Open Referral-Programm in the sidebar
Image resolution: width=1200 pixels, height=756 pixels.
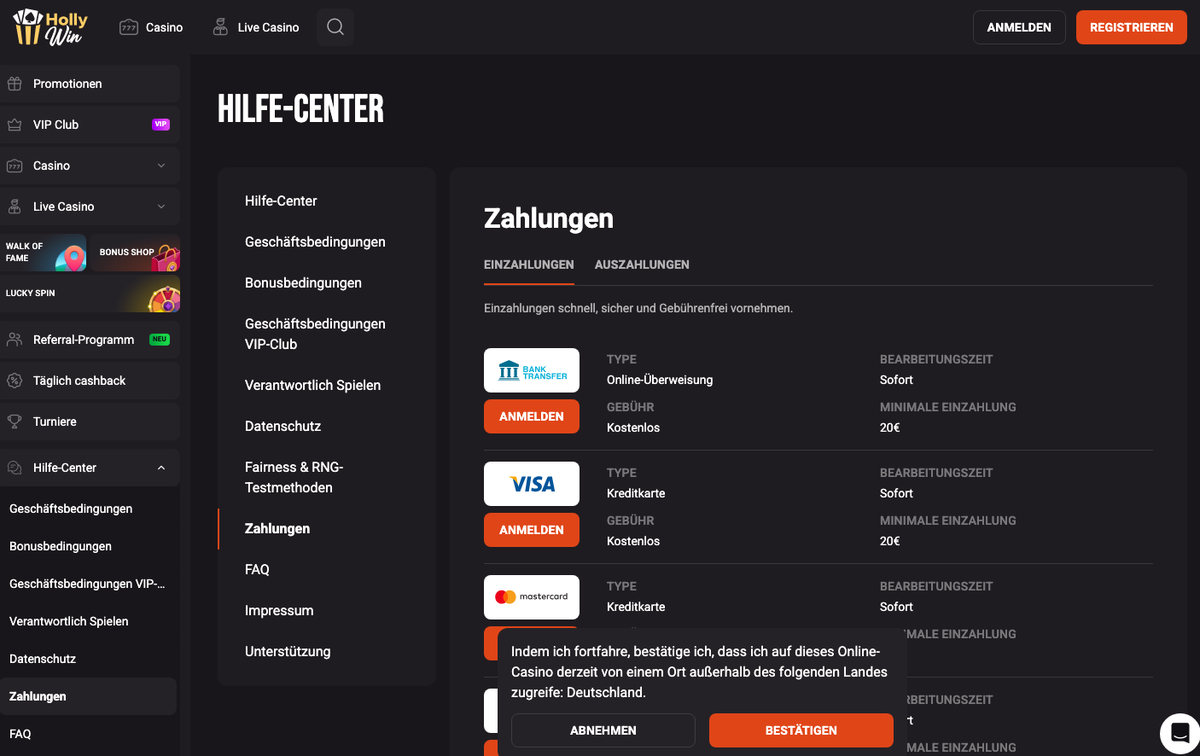(x=90, y=340)
